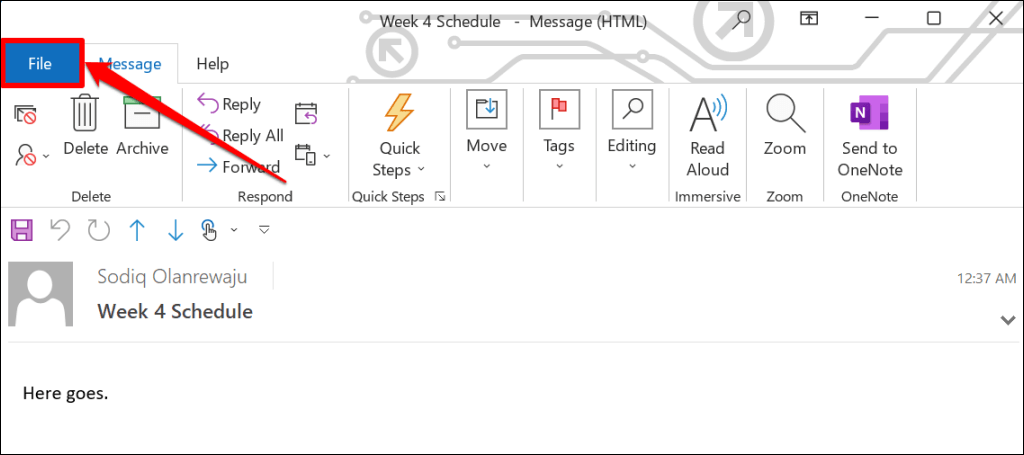Expand the message header chevron
Screen dimensions: 1024x455
[1007, 319]
